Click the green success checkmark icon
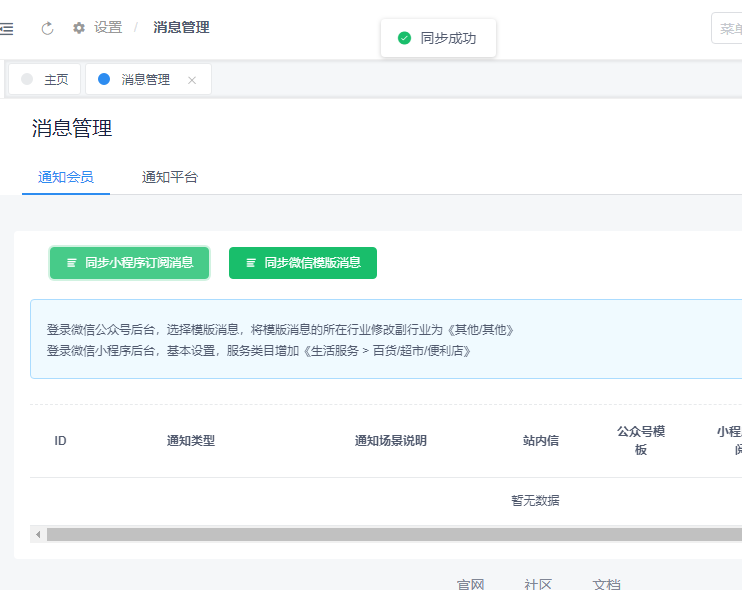The image size is (742, 590). 404,38
